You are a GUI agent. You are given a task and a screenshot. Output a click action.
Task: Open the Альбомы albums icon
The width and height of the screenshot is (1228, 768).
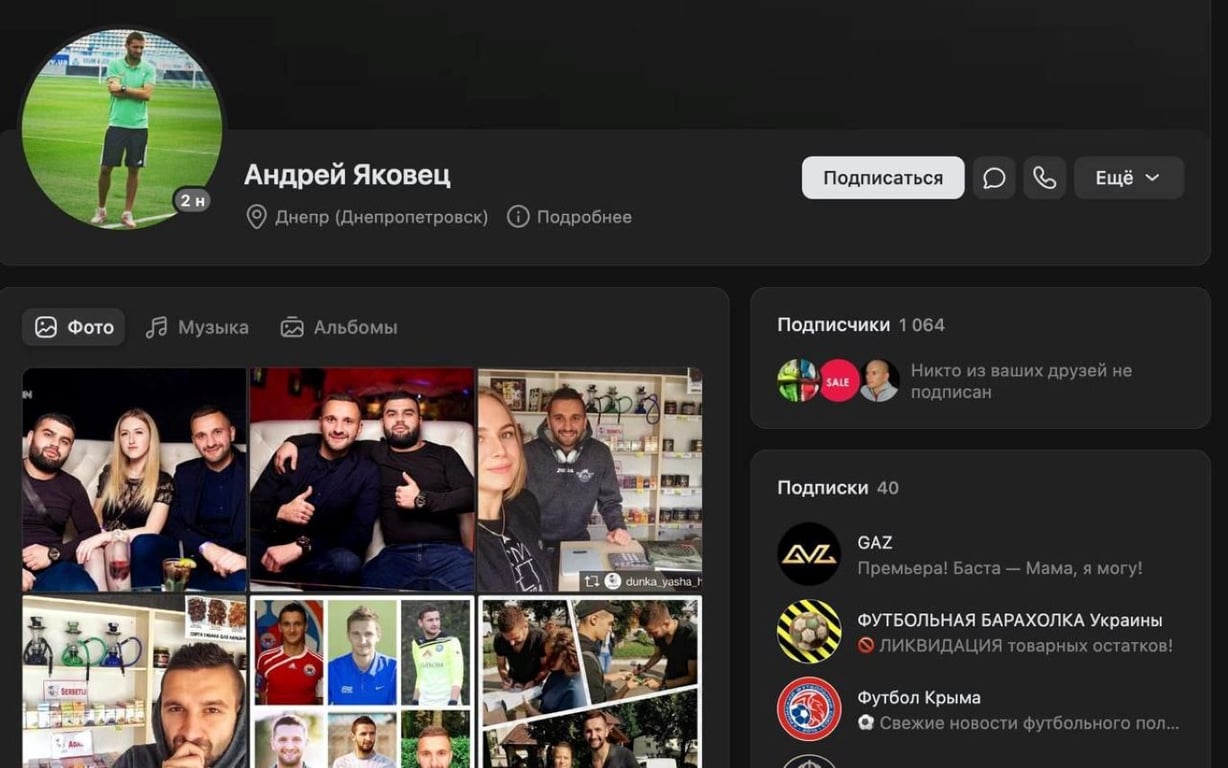[x=291, y=326]
